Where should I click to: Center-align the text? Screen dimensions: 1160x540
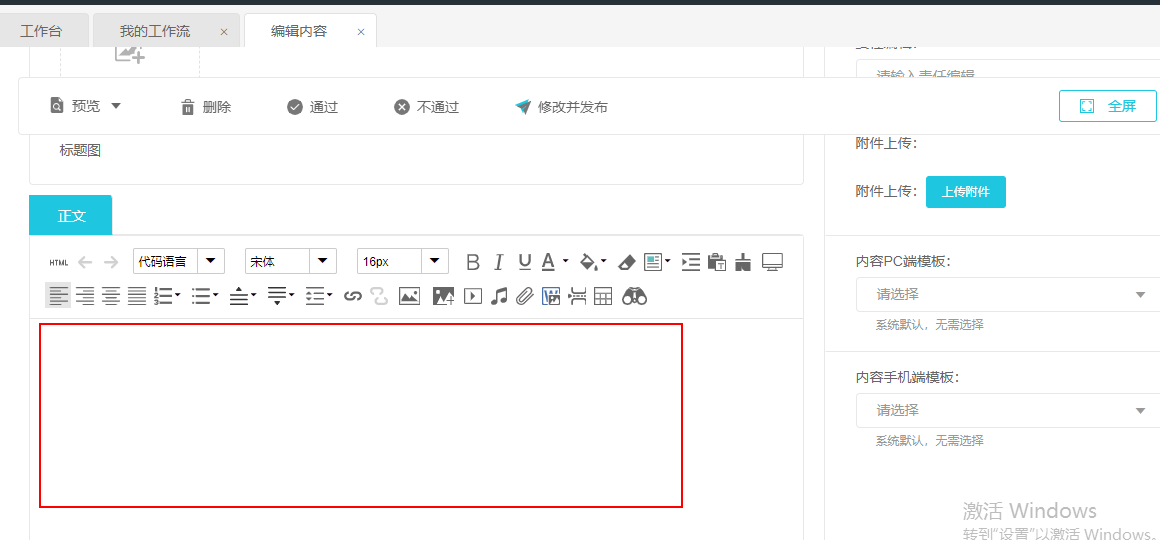click(111, 297)
